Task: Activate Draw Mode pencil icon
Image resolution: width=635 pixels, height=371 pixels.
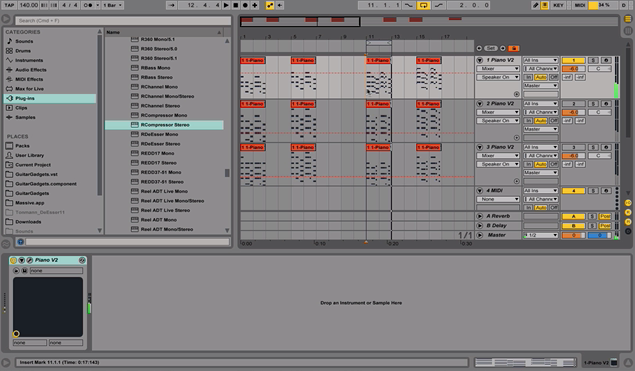Action: [535, 5]
